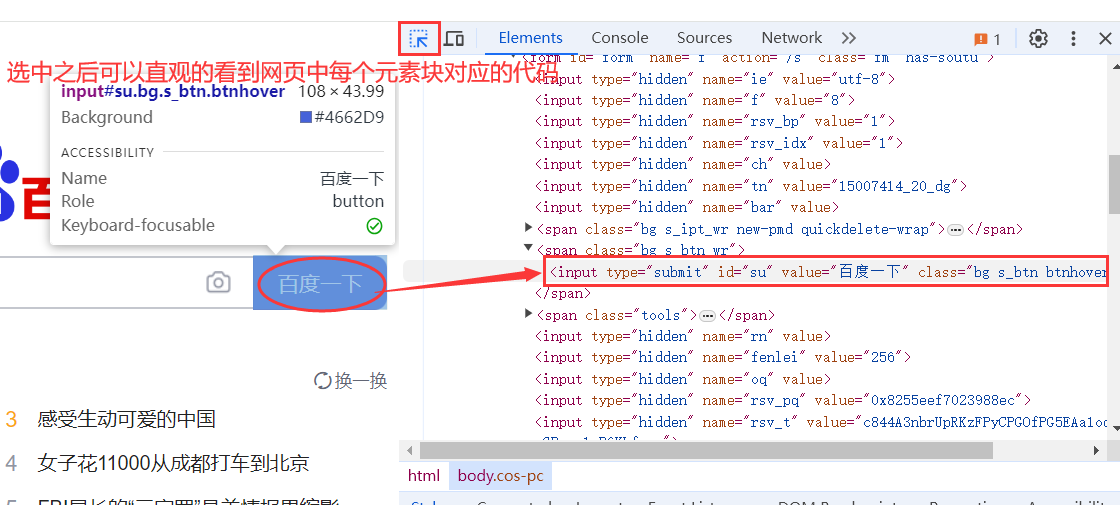Select hidden input name="ch" line
Viewport: 1120px width, 505px height.
683,164
